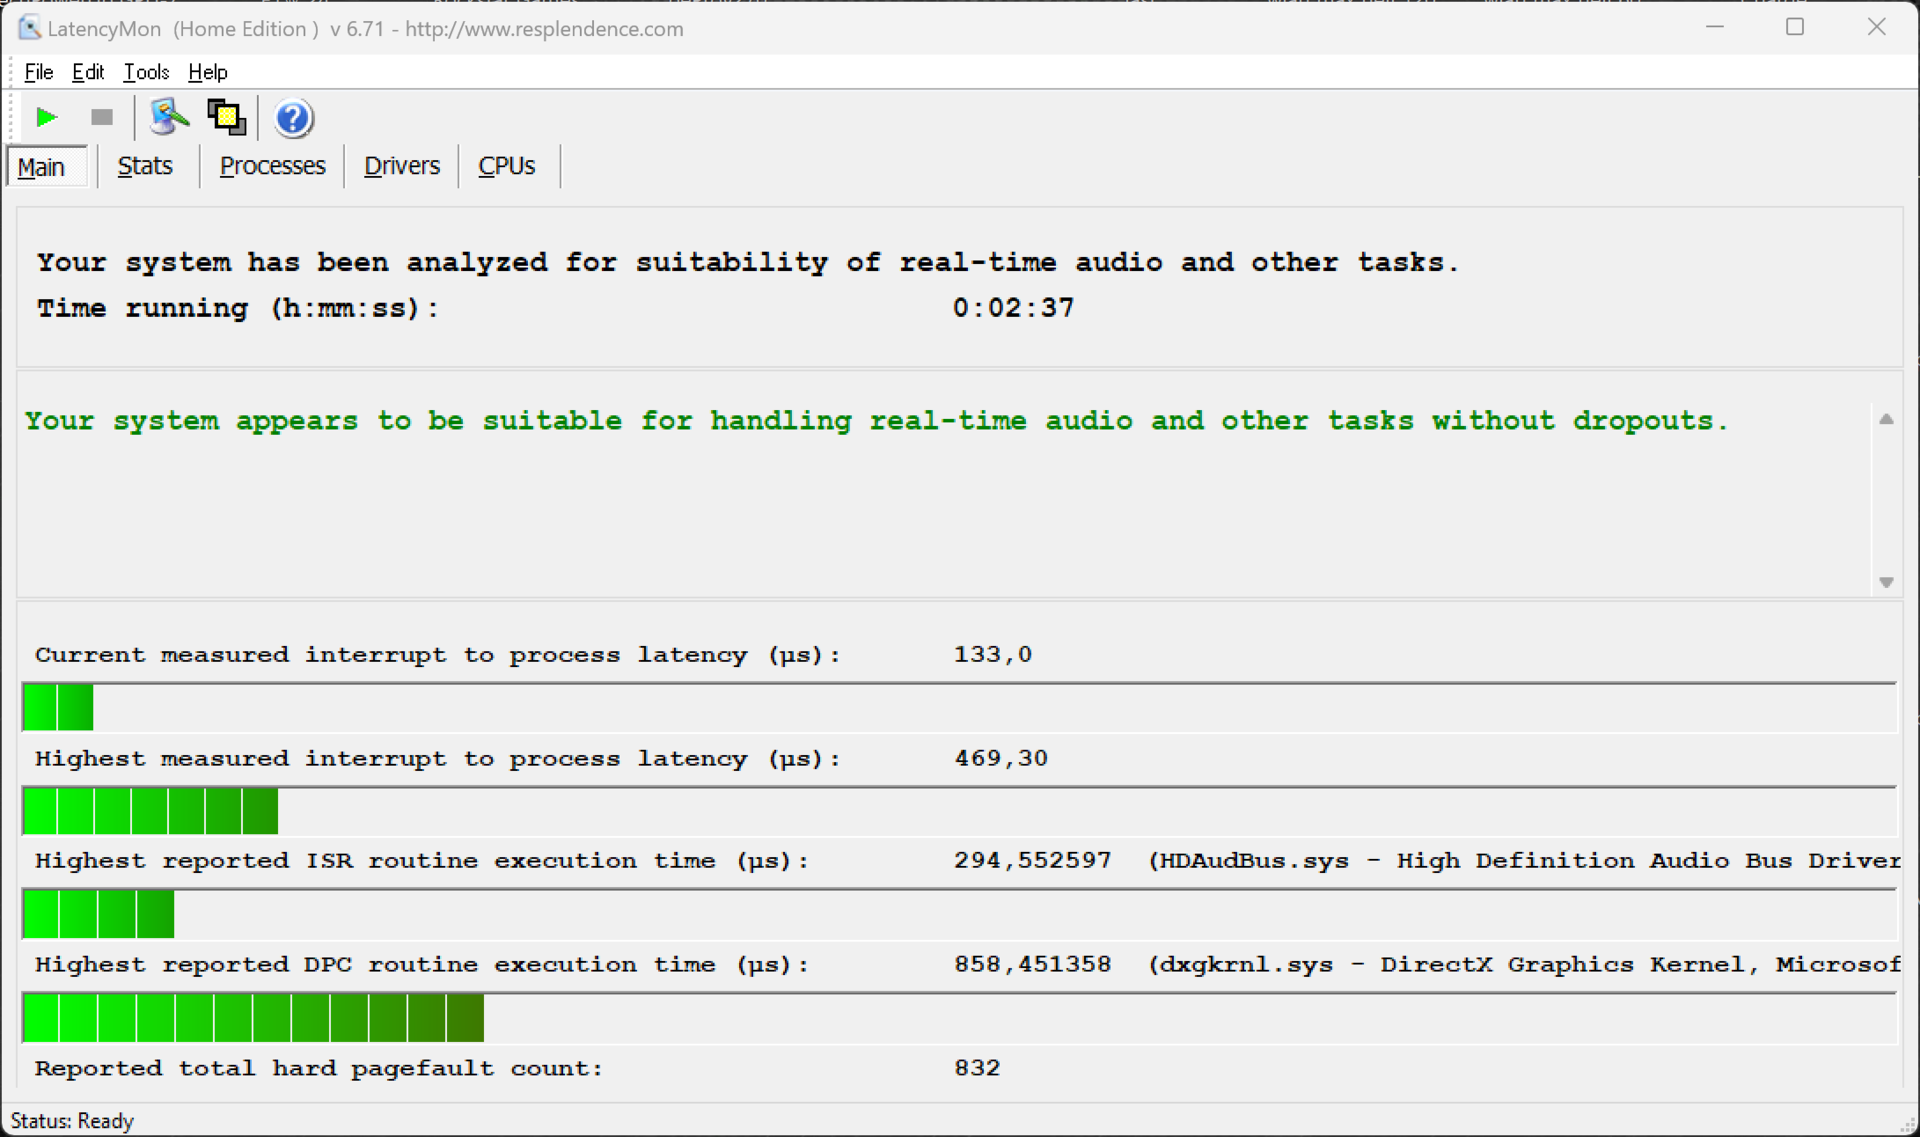Switch to the Processes tab
The image size is (1920, 1137).
272,166
